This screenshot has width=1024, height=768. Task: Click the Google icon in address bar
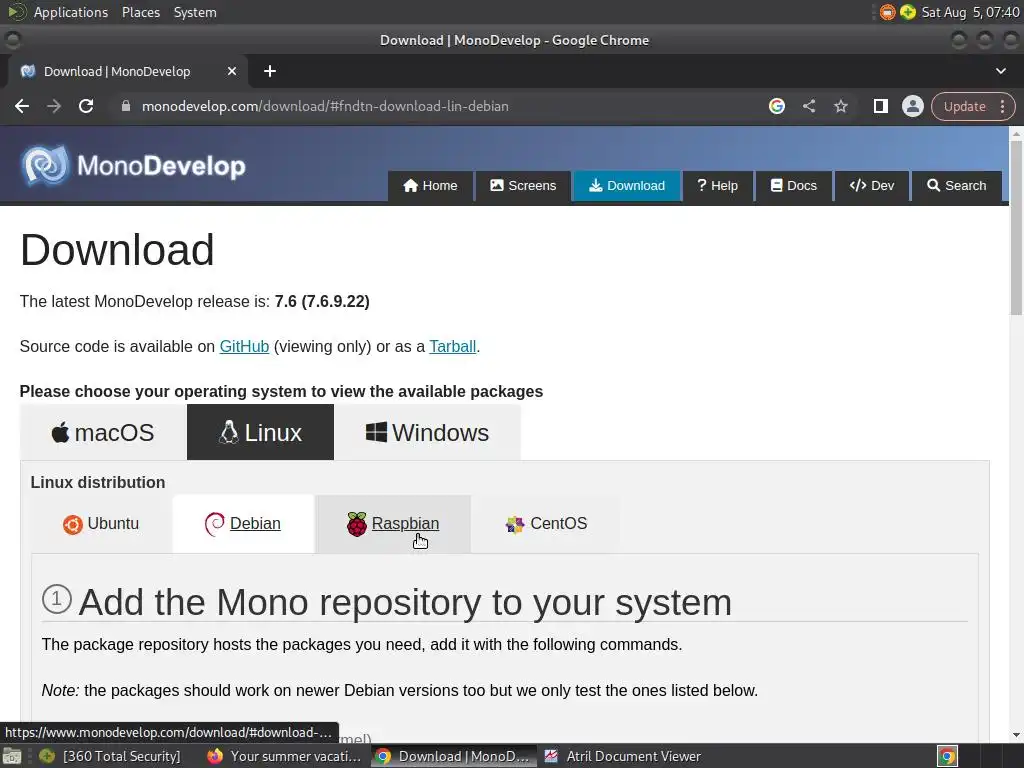click(x=776, y=106)
